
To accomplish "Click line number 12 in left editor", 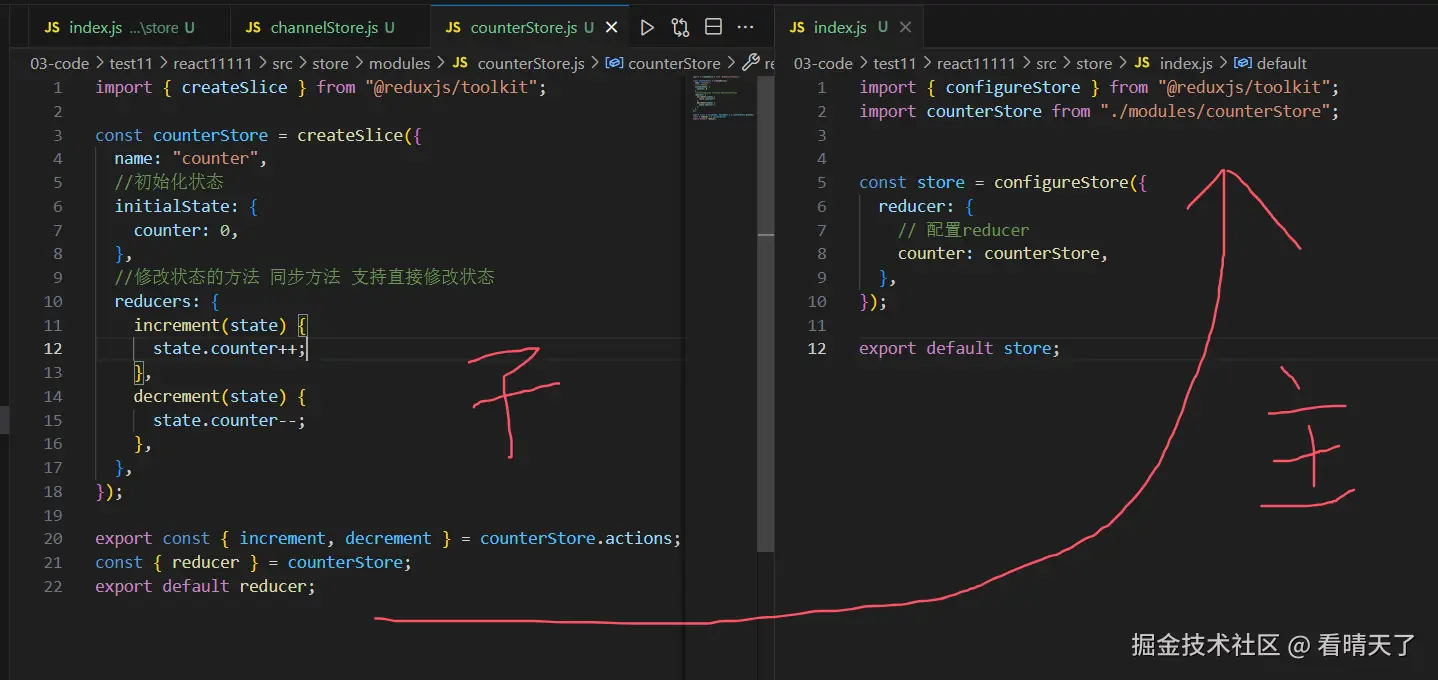I will tap(53, 348).
